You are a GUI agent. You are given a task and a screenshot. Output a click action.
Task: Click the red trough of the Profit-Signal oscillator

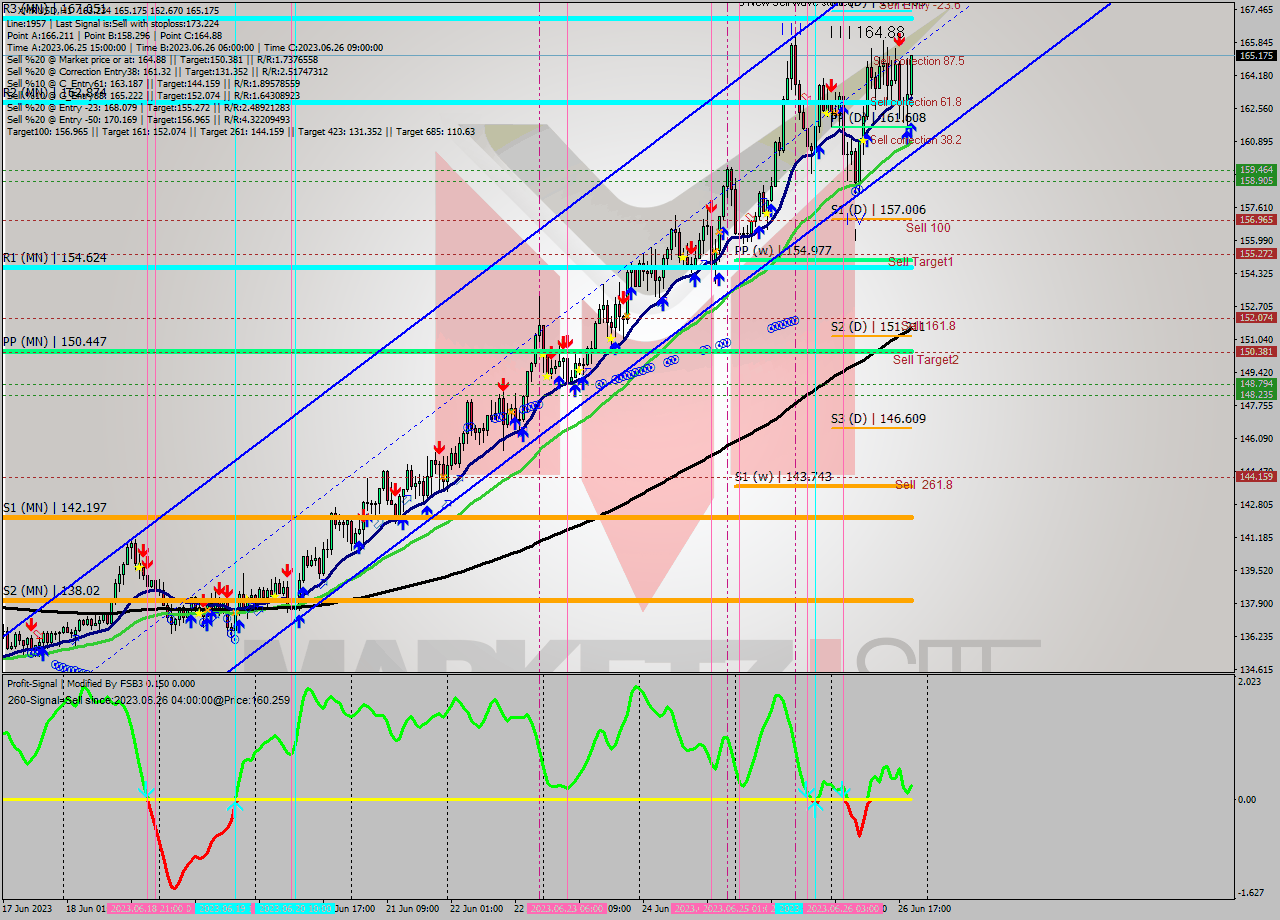pyautogui.click(x=174, y=885)
